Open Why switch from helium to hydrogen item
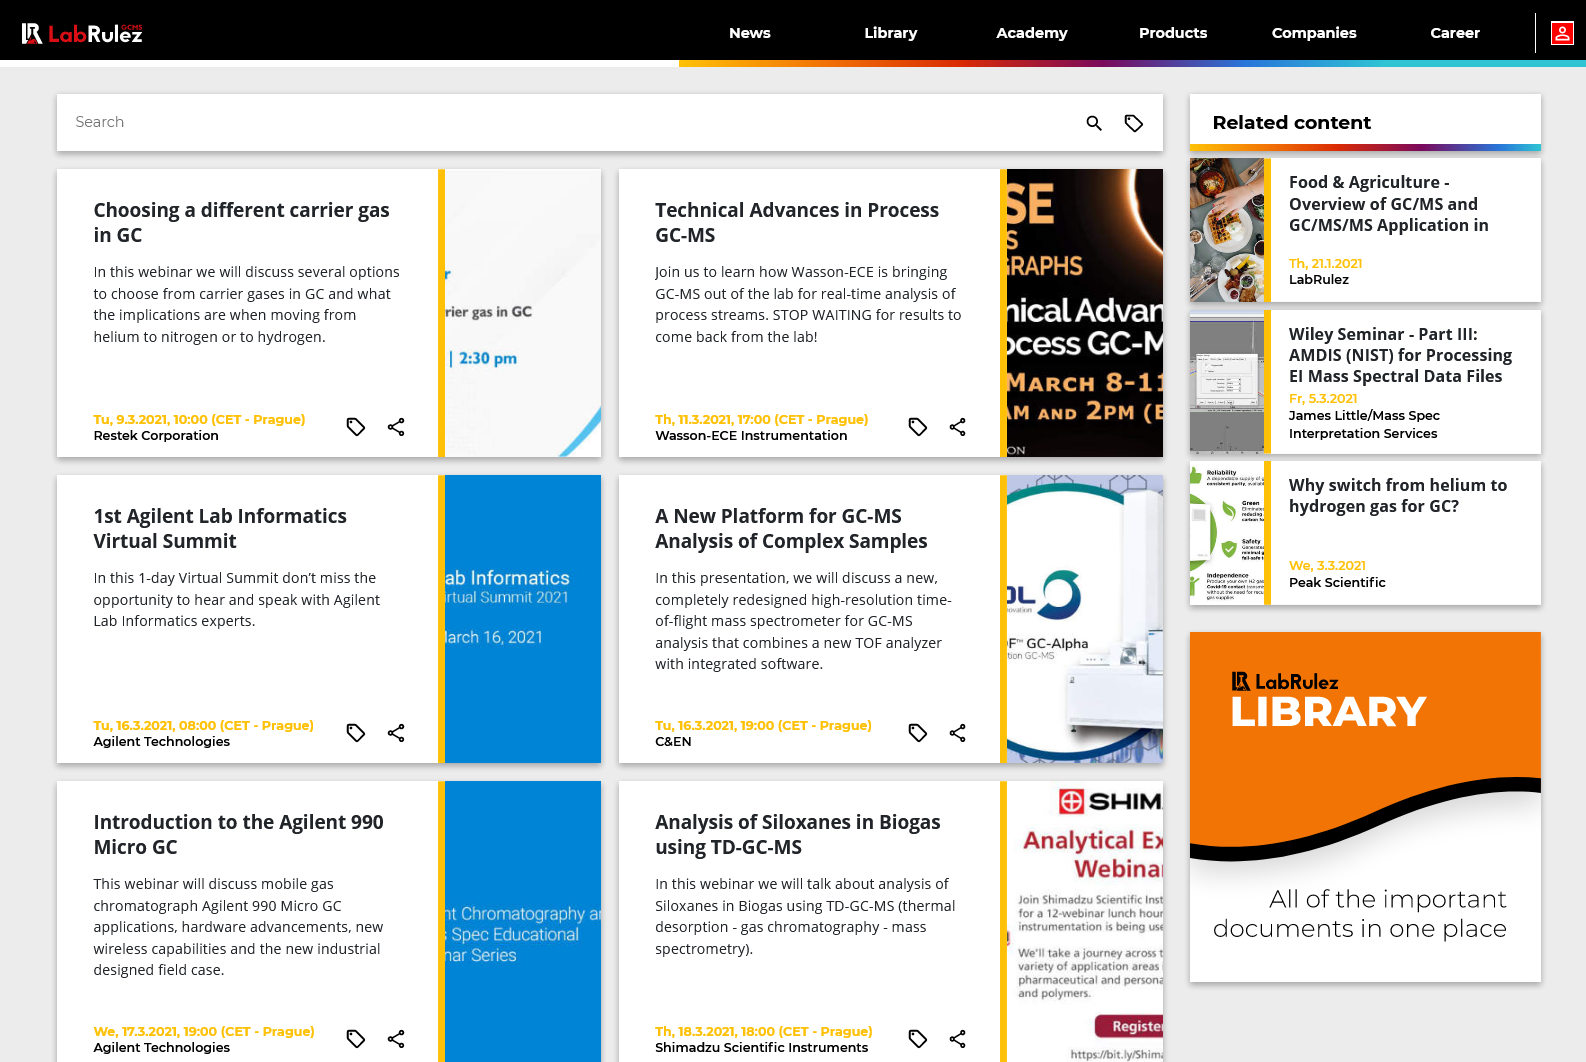Screen dimensions: 1586x1062 tap(1398, 495)
